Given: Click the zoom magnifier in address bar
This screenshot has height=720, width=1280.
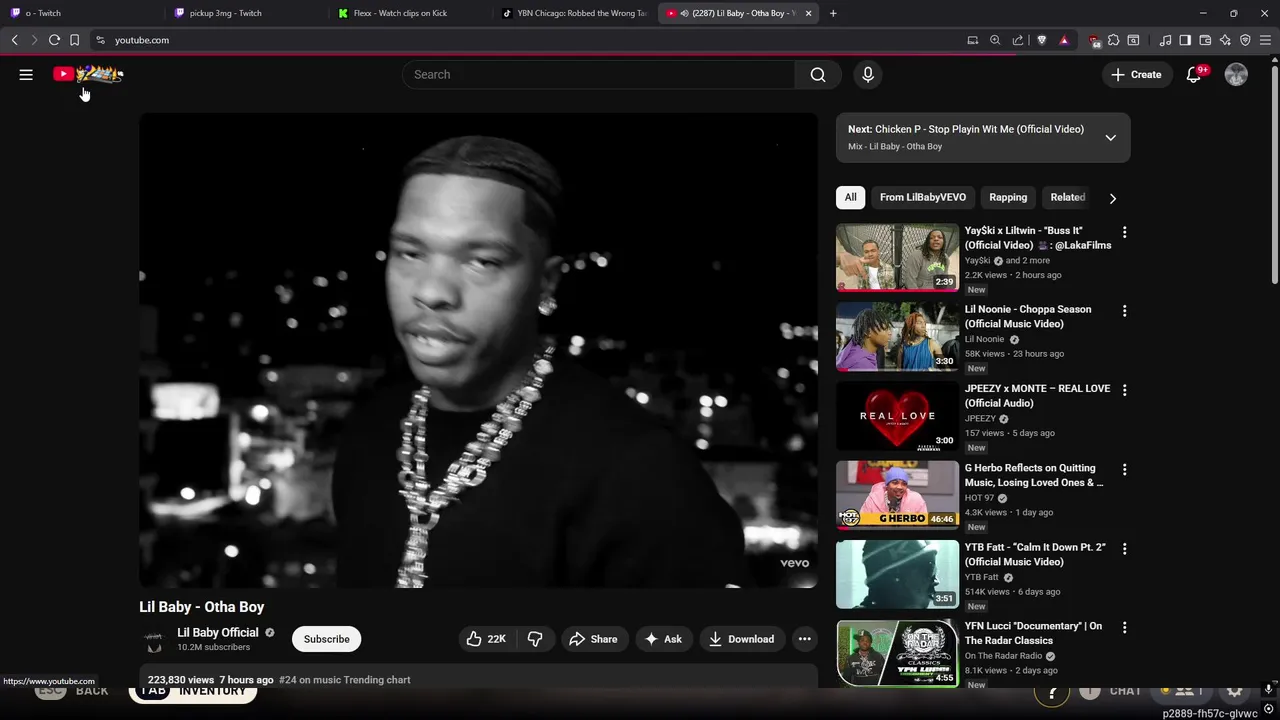Looking at the screenshot, I should 995,40.
